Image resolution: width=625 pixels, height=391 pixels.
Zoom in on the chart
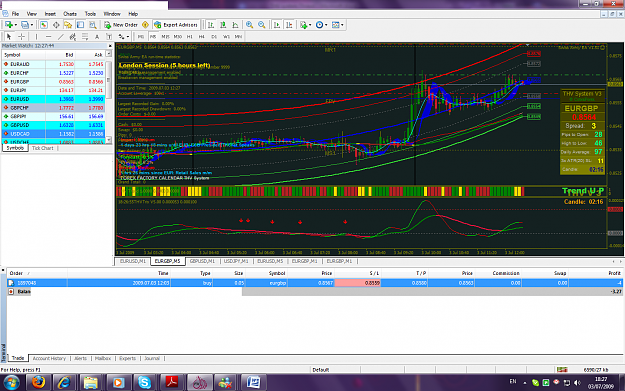[250, 25]
